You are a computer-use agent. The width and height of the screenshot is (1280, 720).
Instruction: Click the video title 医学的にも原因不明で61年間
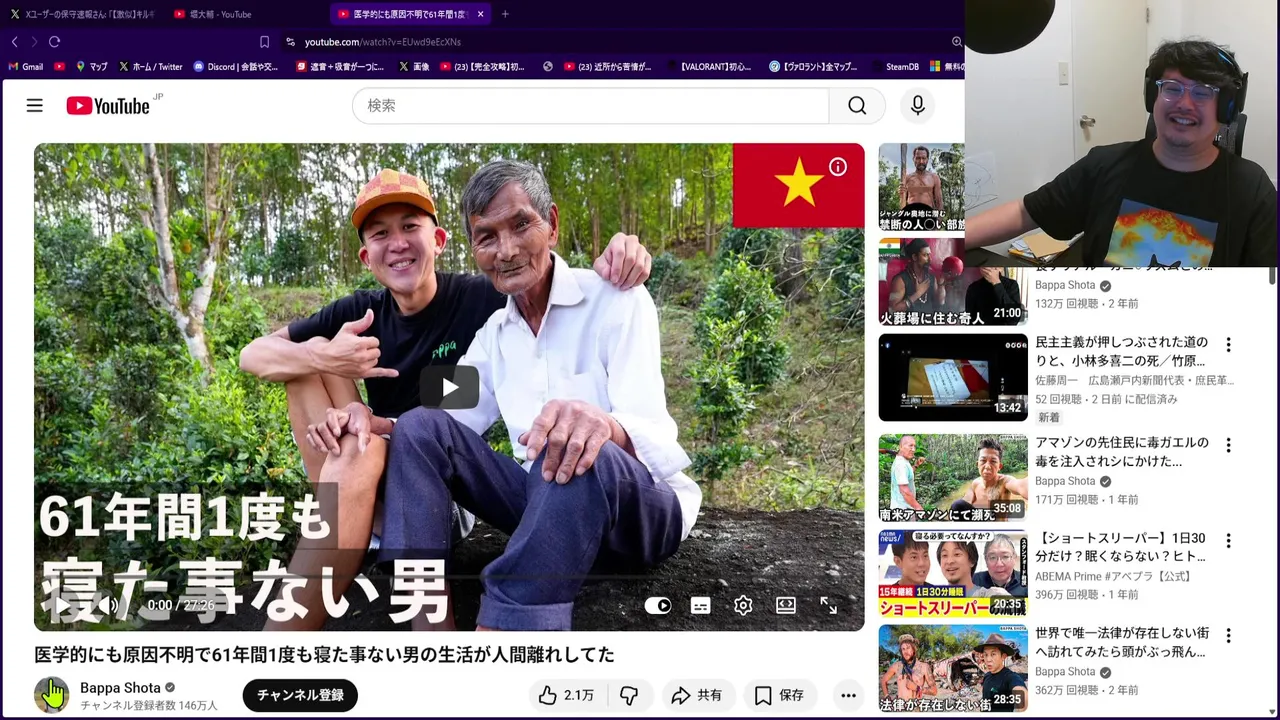pos(324,655)
